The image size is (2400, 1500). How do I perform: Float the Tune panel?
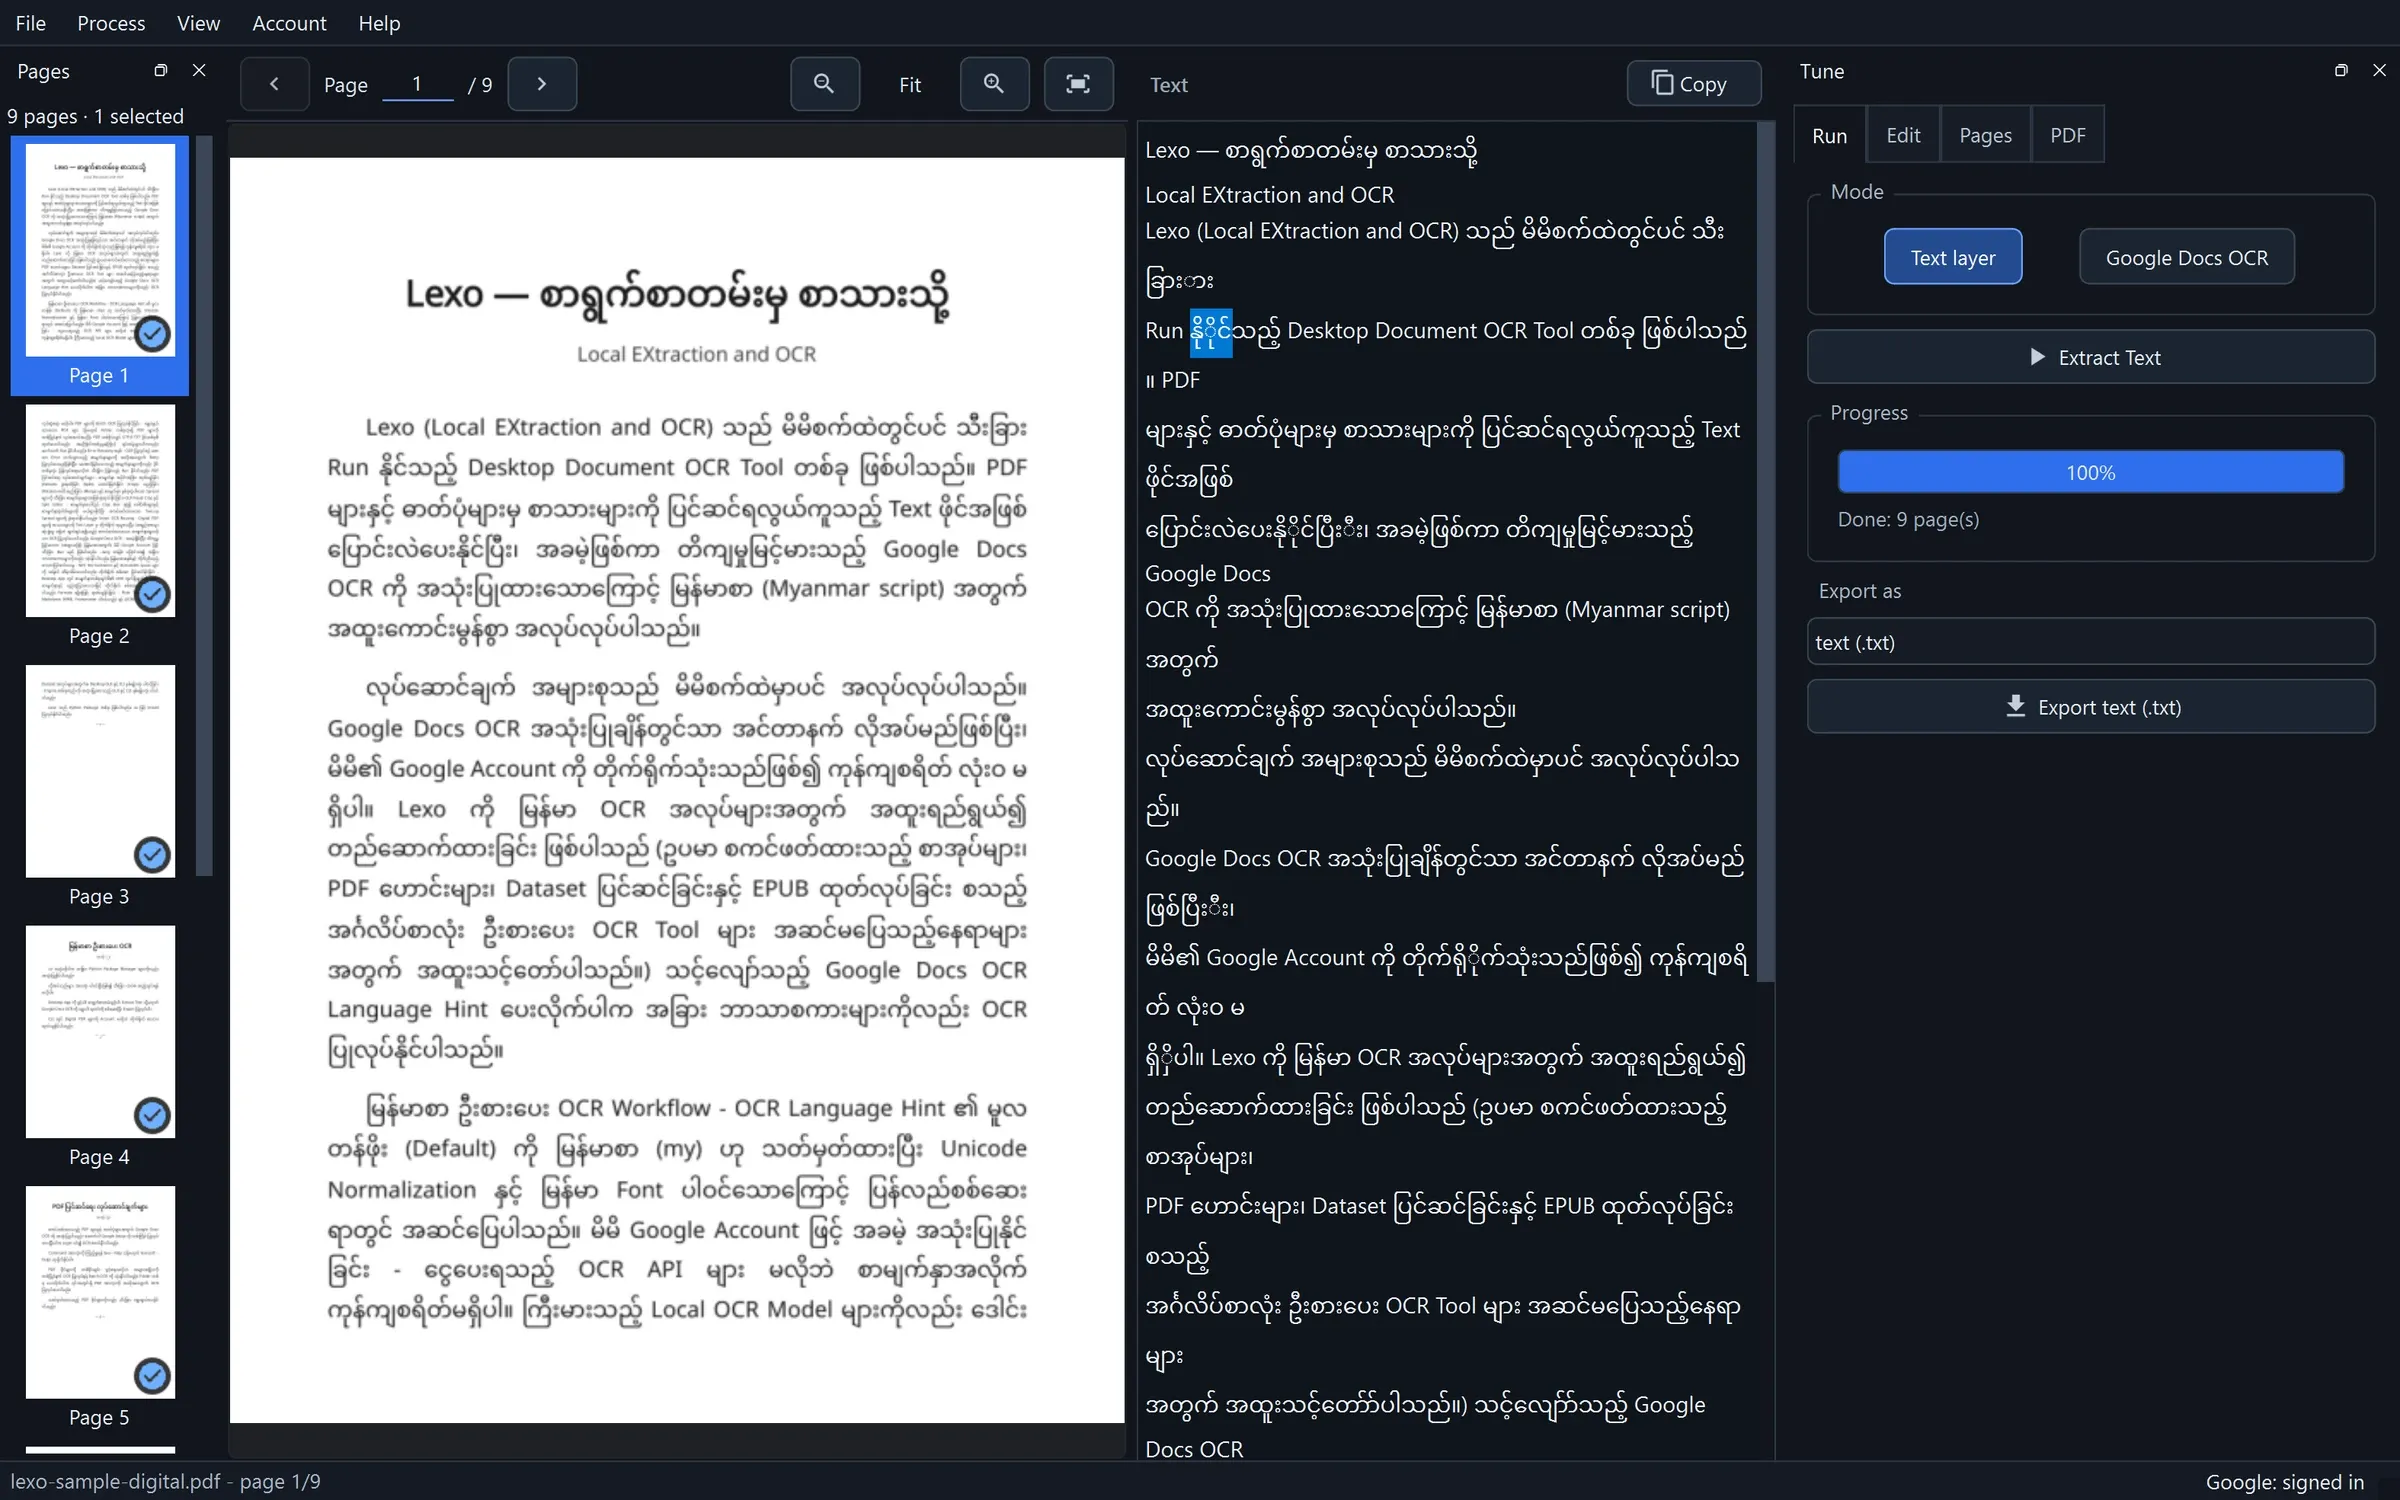(x=2341, y=71)
